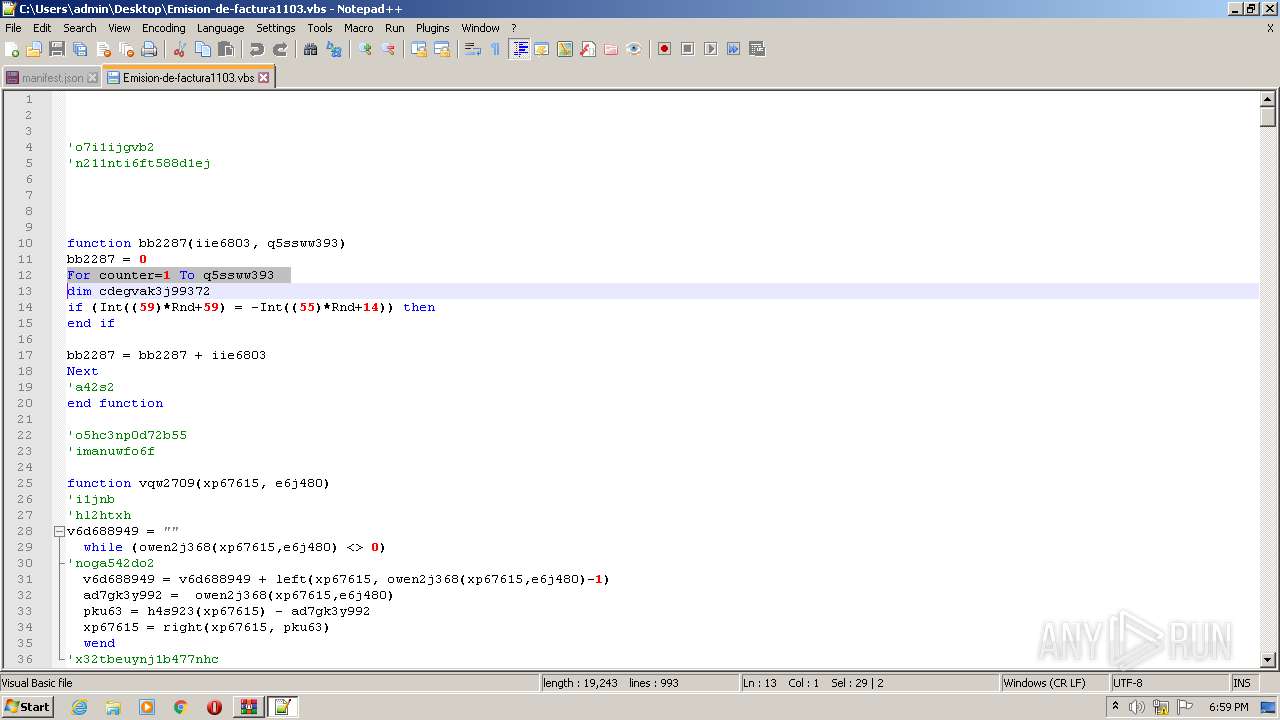Open the Search menu
This screenshot has width=1280, height=720.
(x=80, y=28)
